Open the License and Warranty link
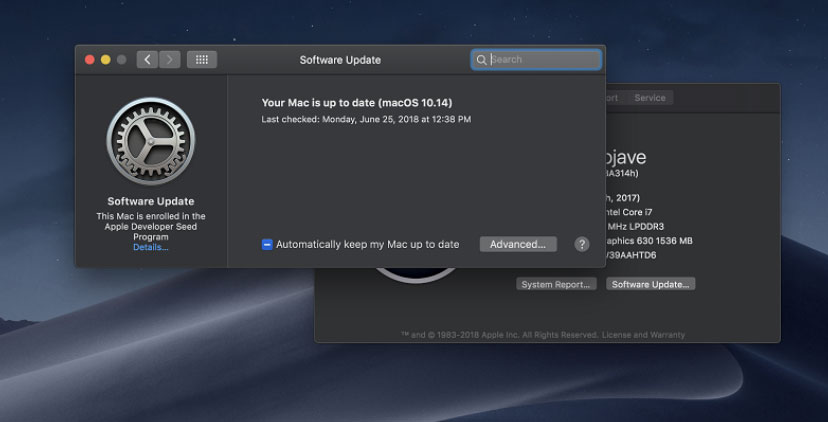The image size is (828, 422). [643, 335]
